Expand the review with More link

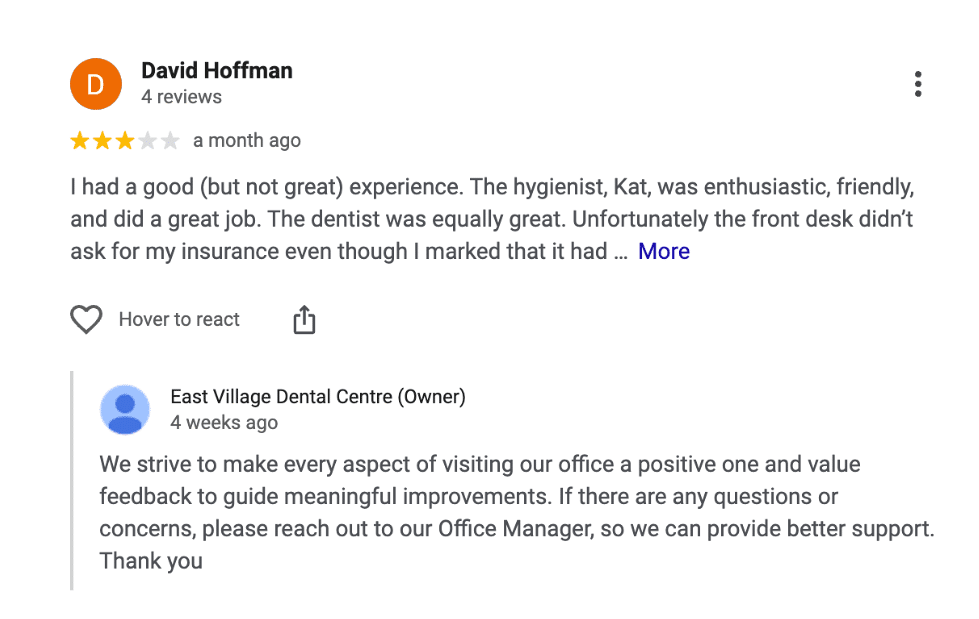coord(664,251)
